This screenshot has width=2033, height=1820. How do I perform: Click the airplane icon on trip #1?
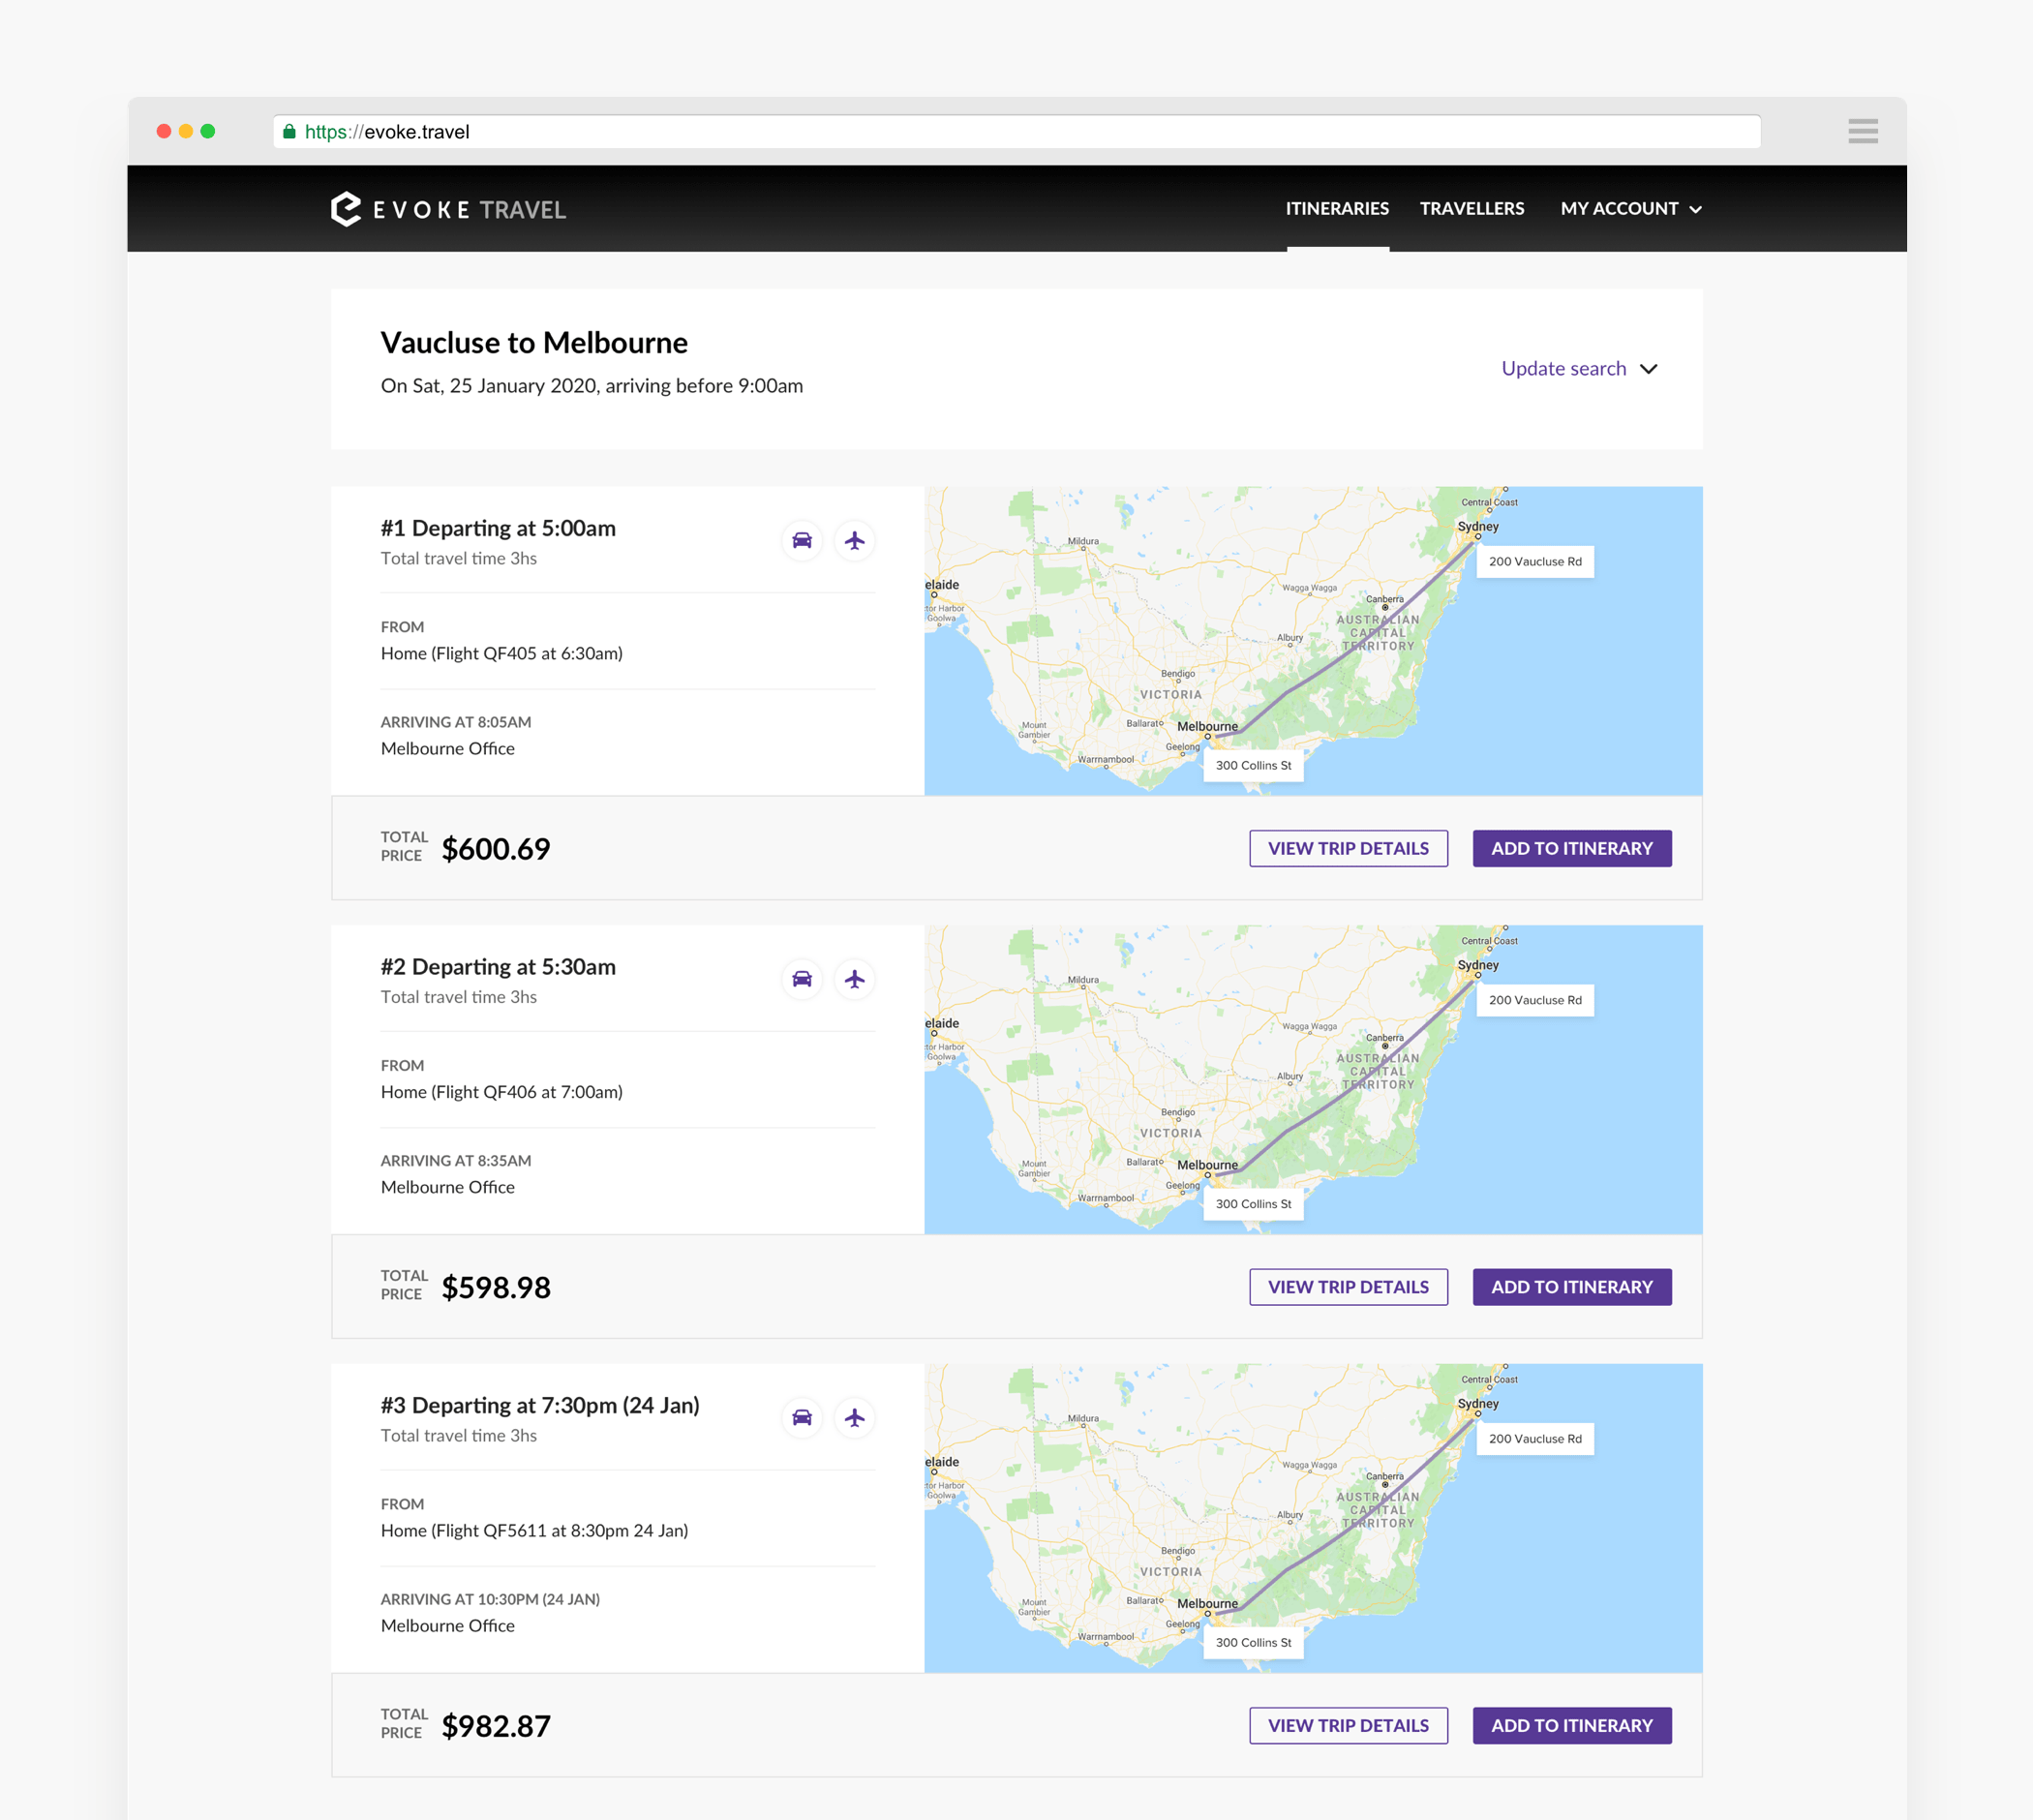tap(854, 541)
